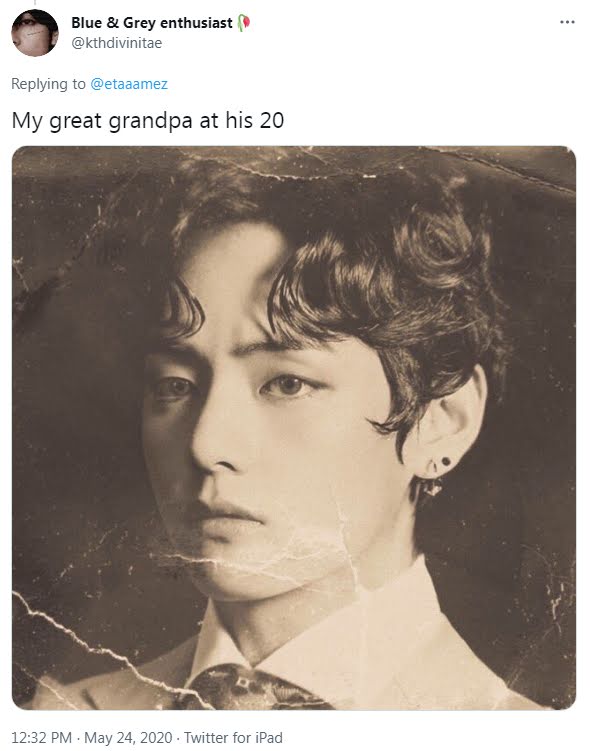Click the iPad word in the footer

[269, 738]
